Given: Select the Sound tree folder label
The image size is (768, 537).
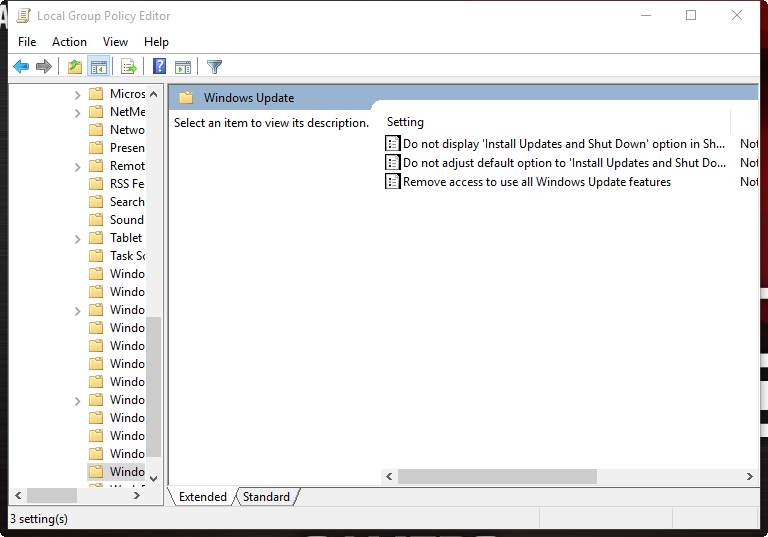Looking at the screenshot, I should [127, 220].
